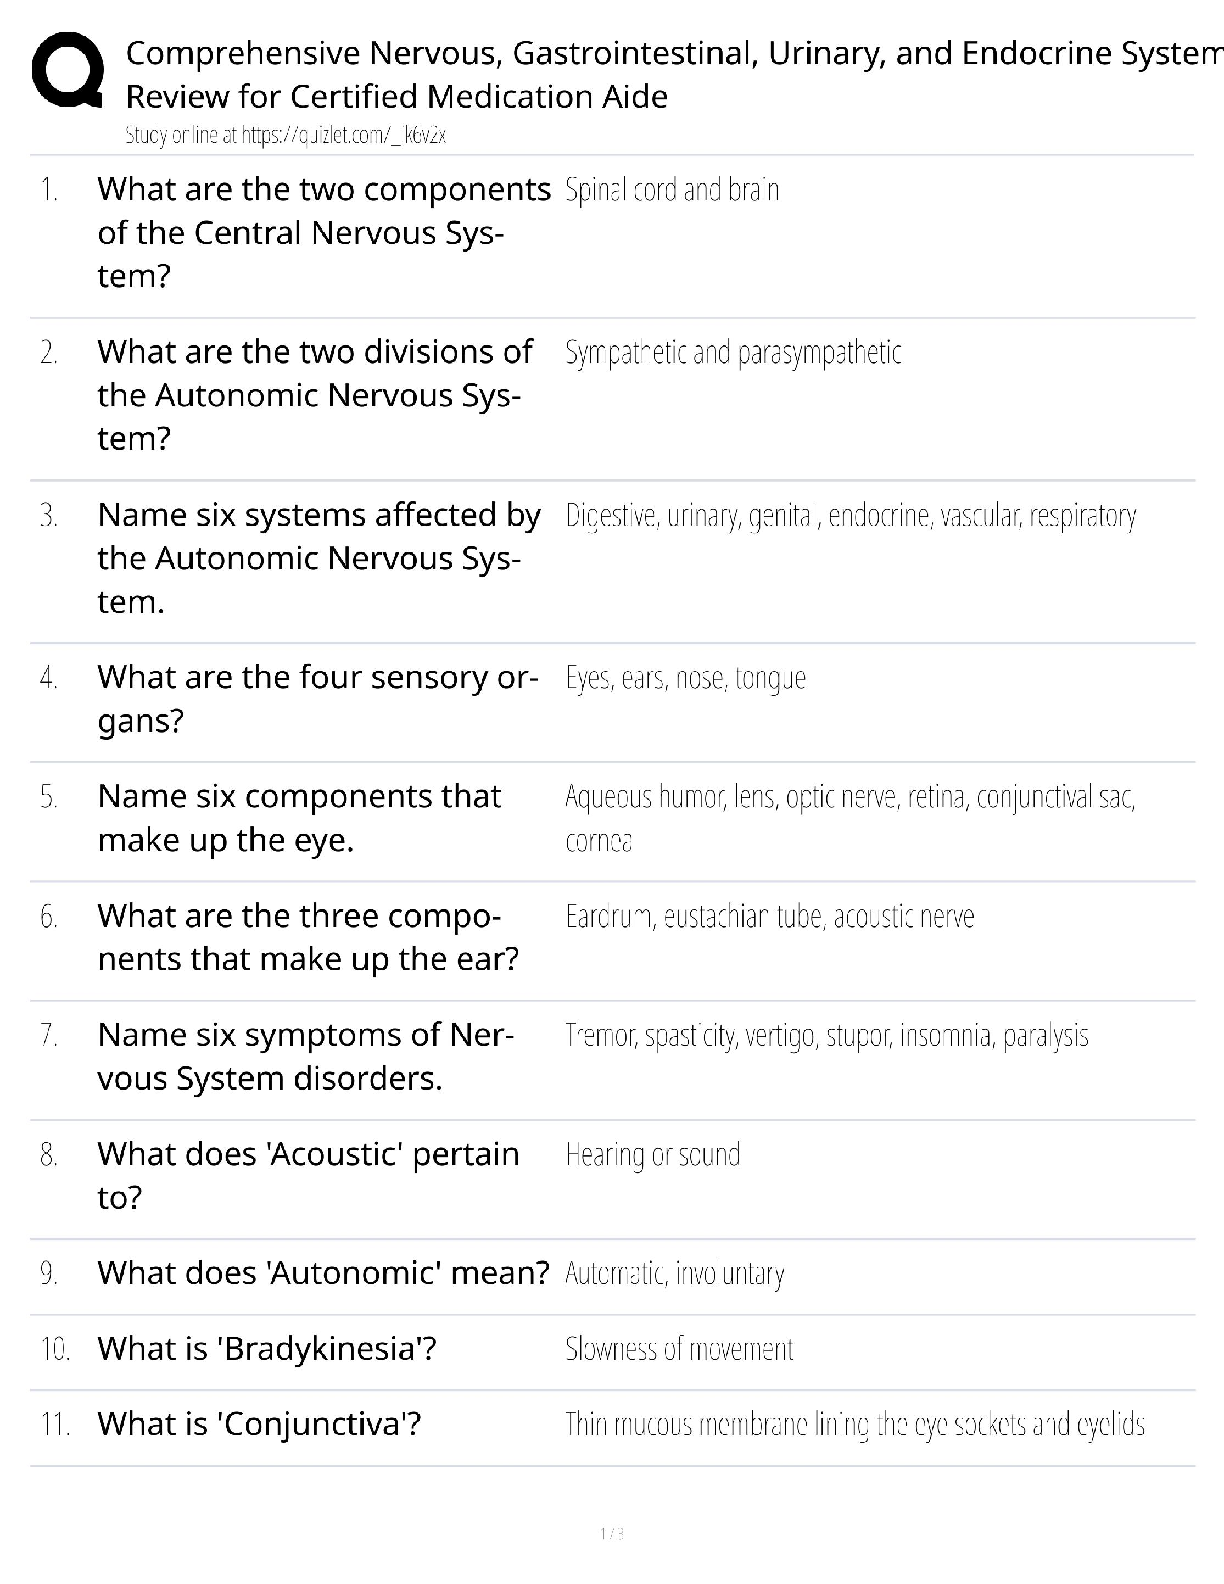This screenshot has height=1584, width=1224.
Task: Select the Central Nervous System components question
Action: [323, 232]
